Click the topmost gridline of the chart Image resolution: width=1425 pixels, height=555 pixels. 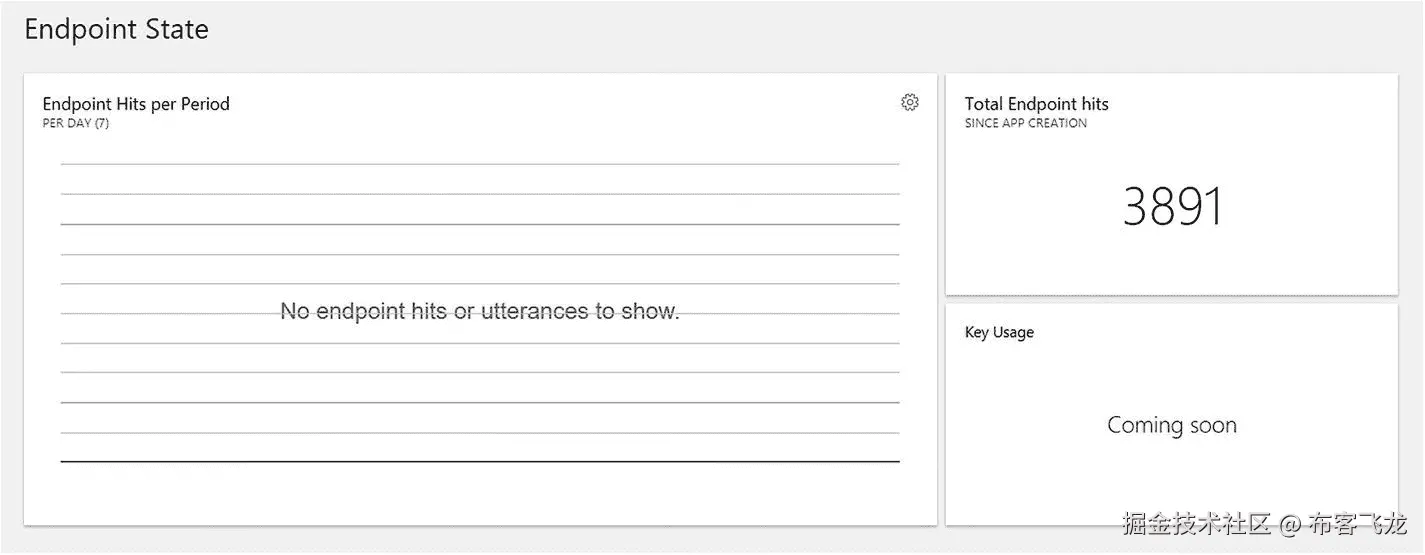click(x=480, y=163)
